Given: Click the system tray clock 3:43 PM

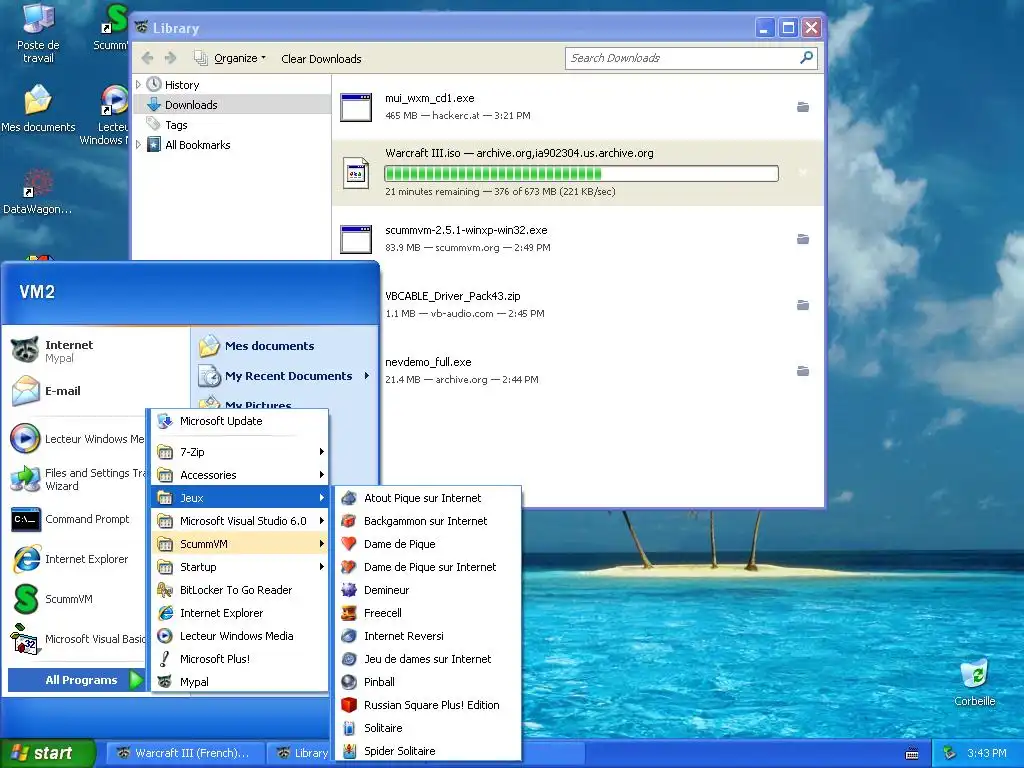Looking at the screenshot, I should tap(986, 753).
